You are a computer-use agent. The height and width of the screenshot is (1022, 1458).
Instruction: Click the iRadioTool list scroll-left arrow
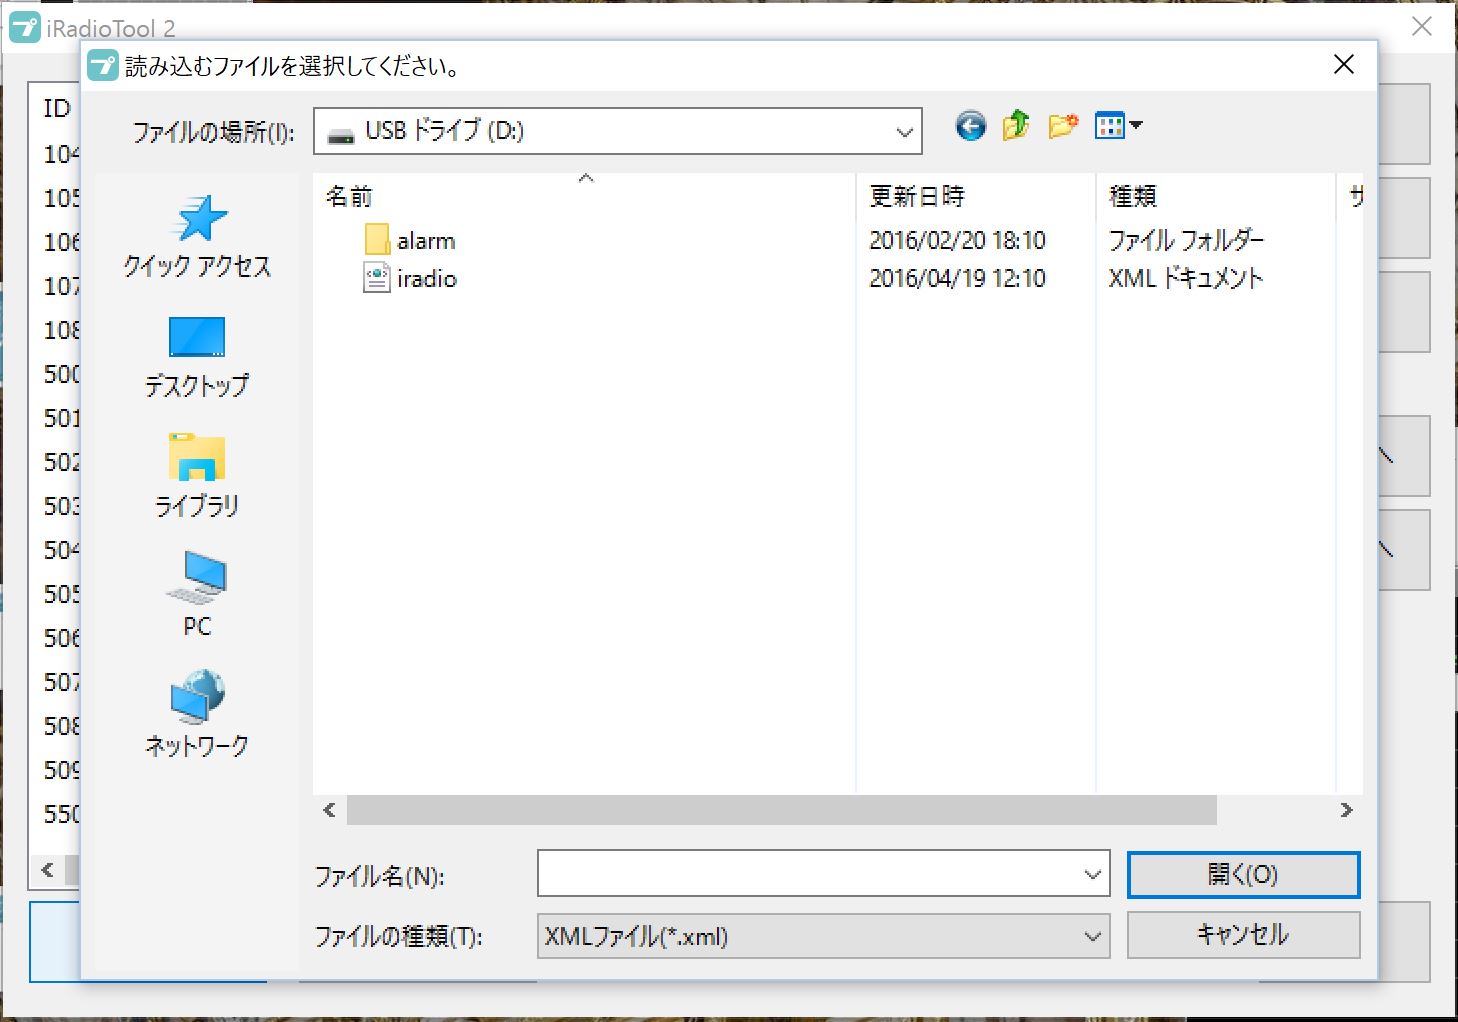pos(47,870)
